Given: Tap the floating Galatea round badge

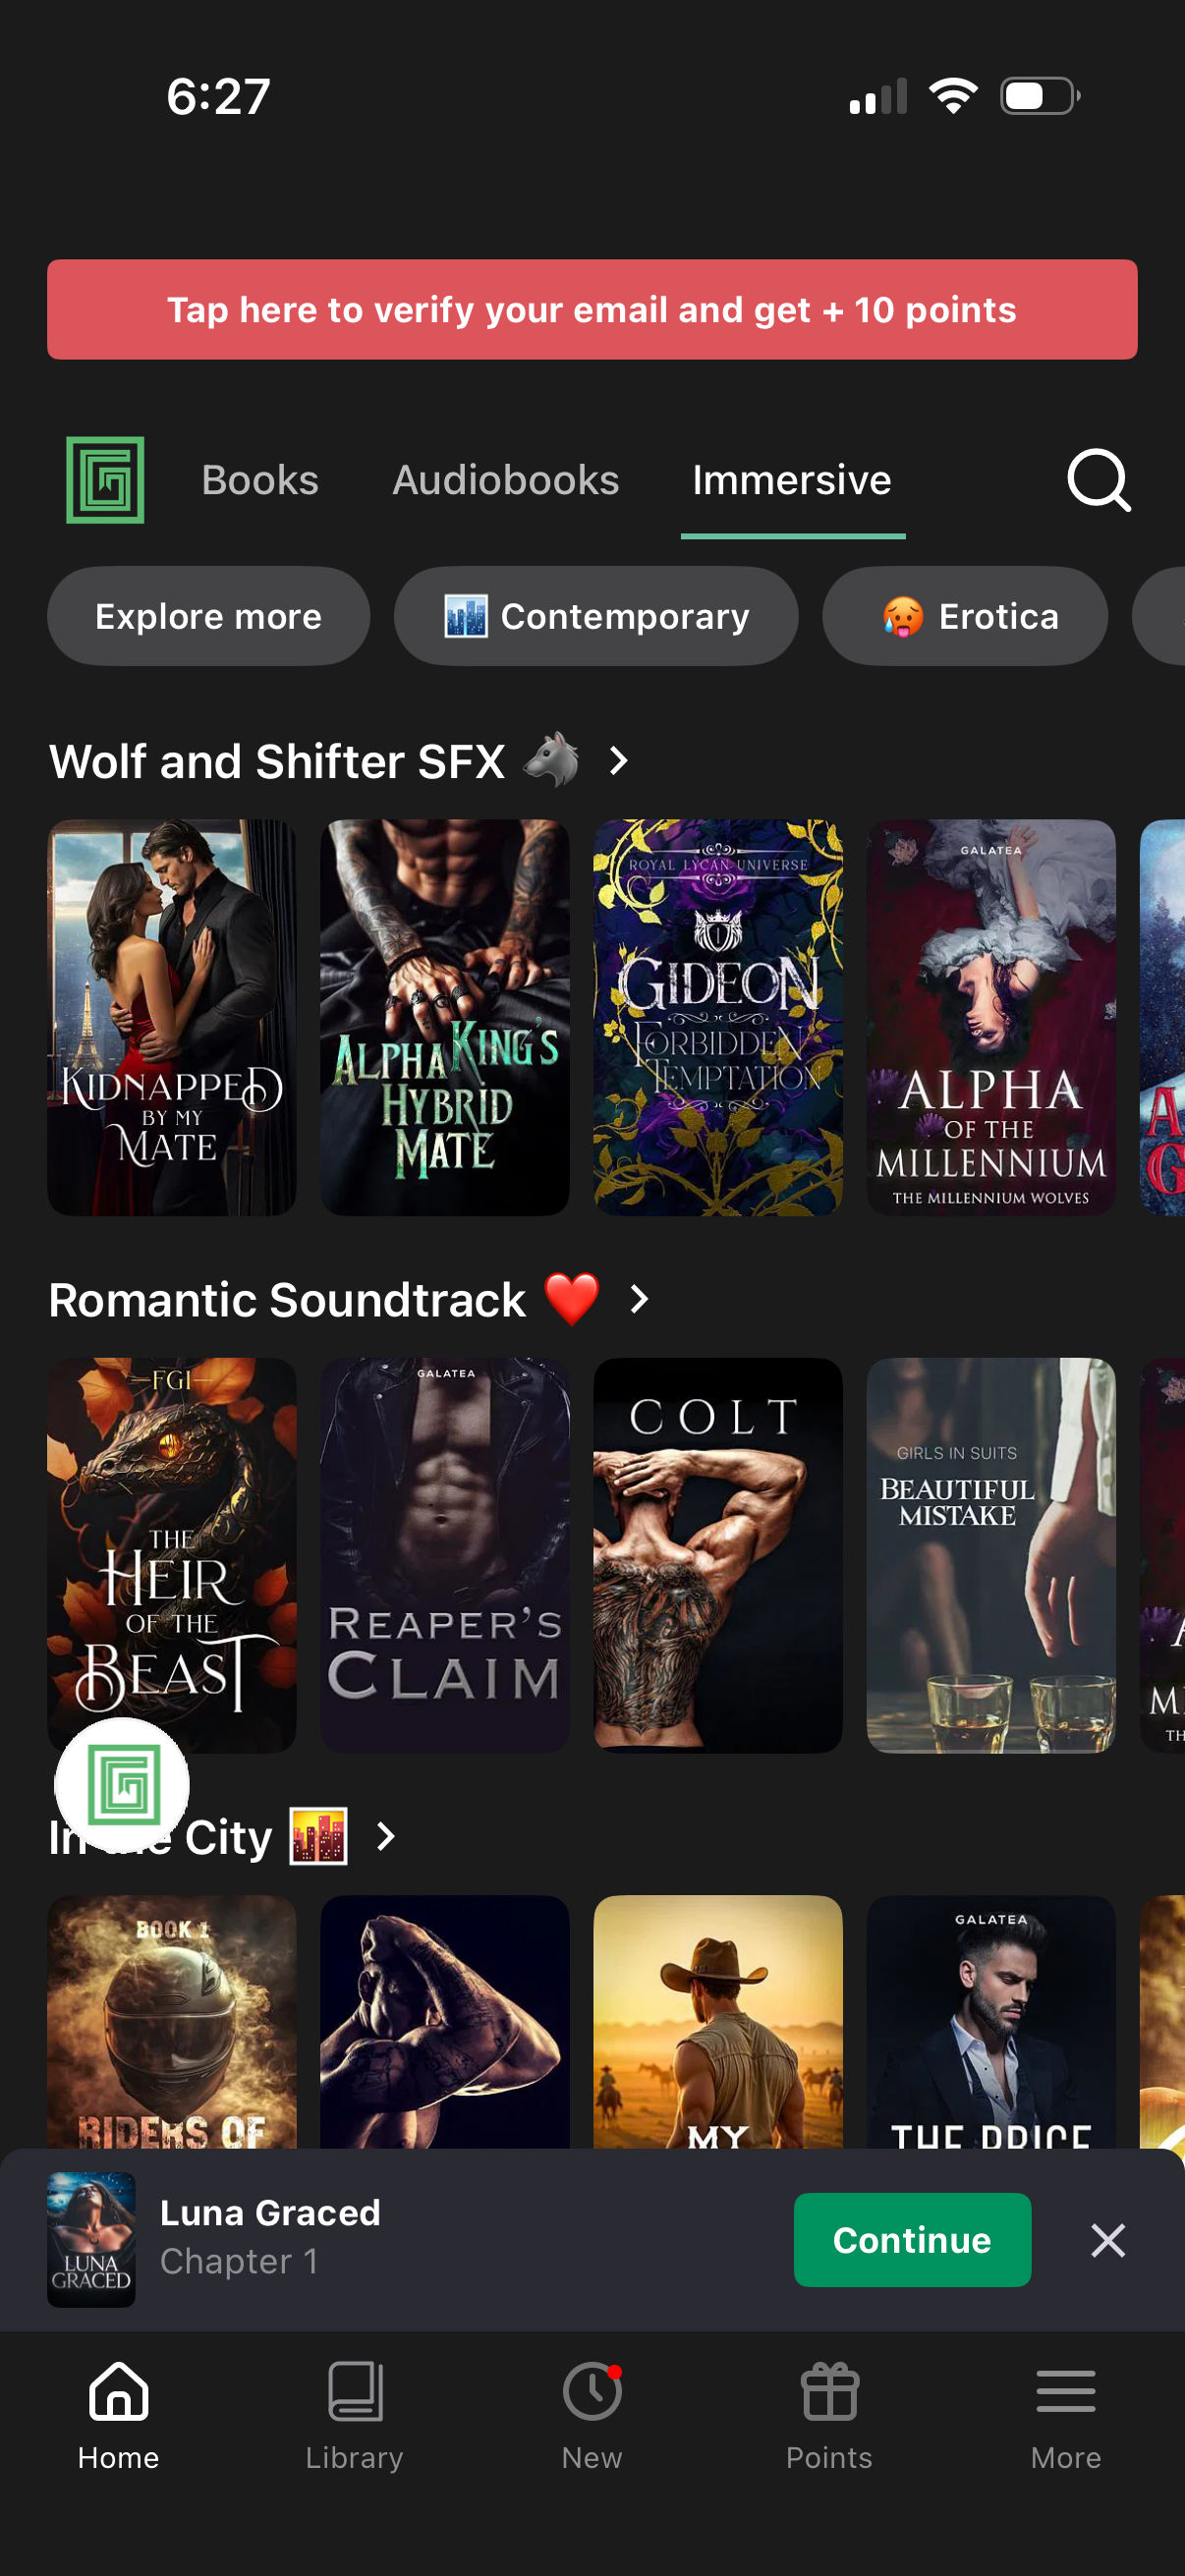Looking at the screenshot, I should 122,1785.
